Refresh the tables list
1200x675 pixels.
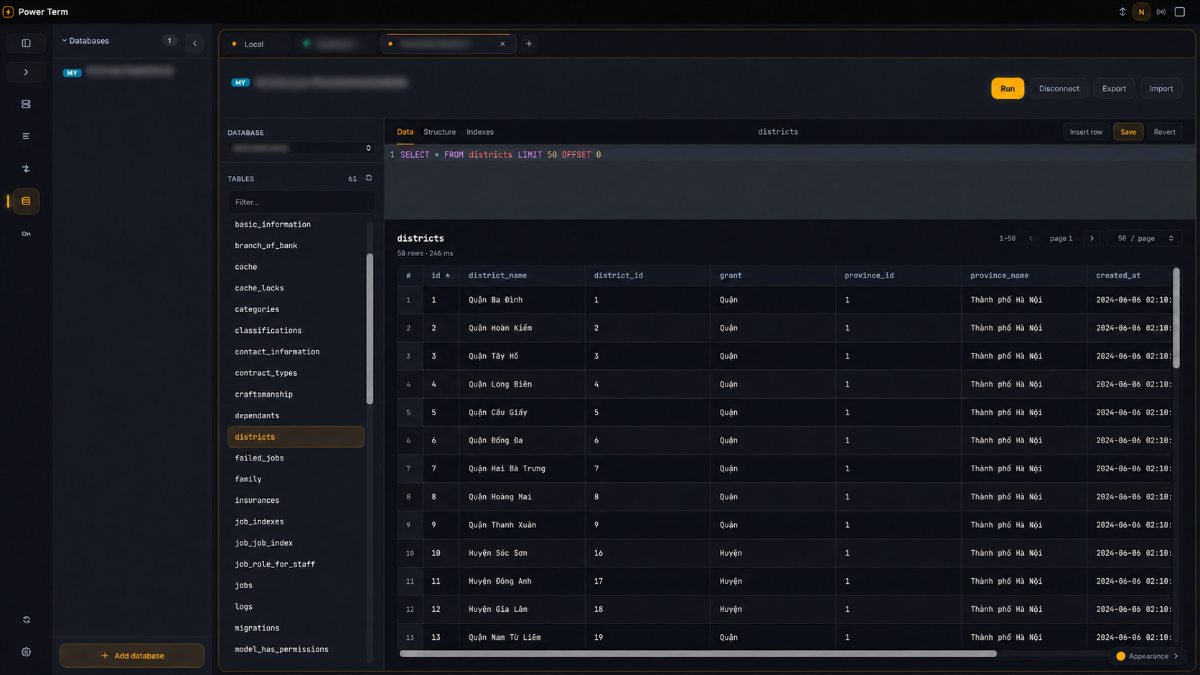click(x=368, y=178)
